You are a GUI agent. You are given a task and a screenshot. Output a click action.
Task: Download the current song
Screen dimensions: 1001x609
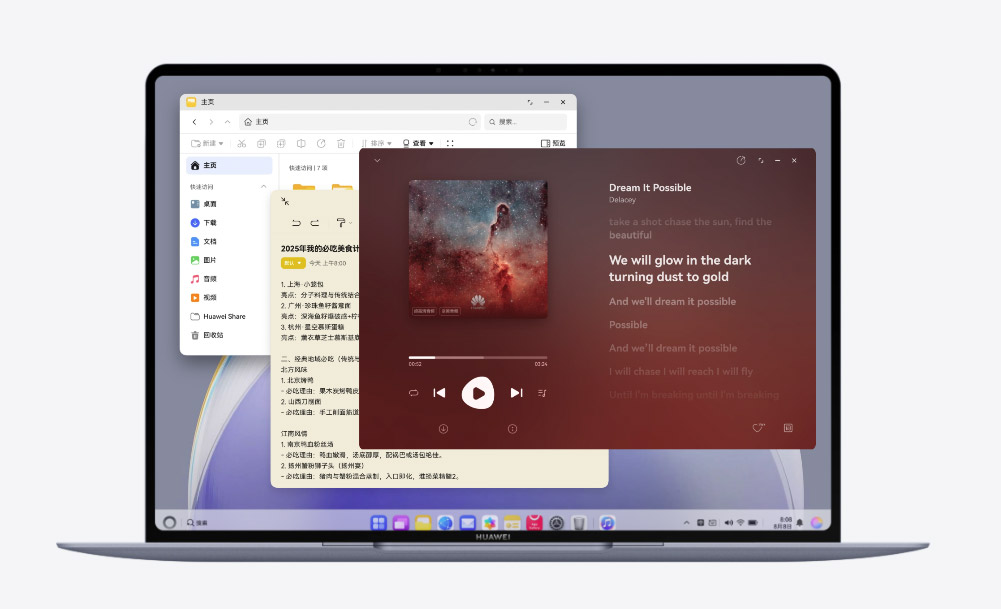443,429
